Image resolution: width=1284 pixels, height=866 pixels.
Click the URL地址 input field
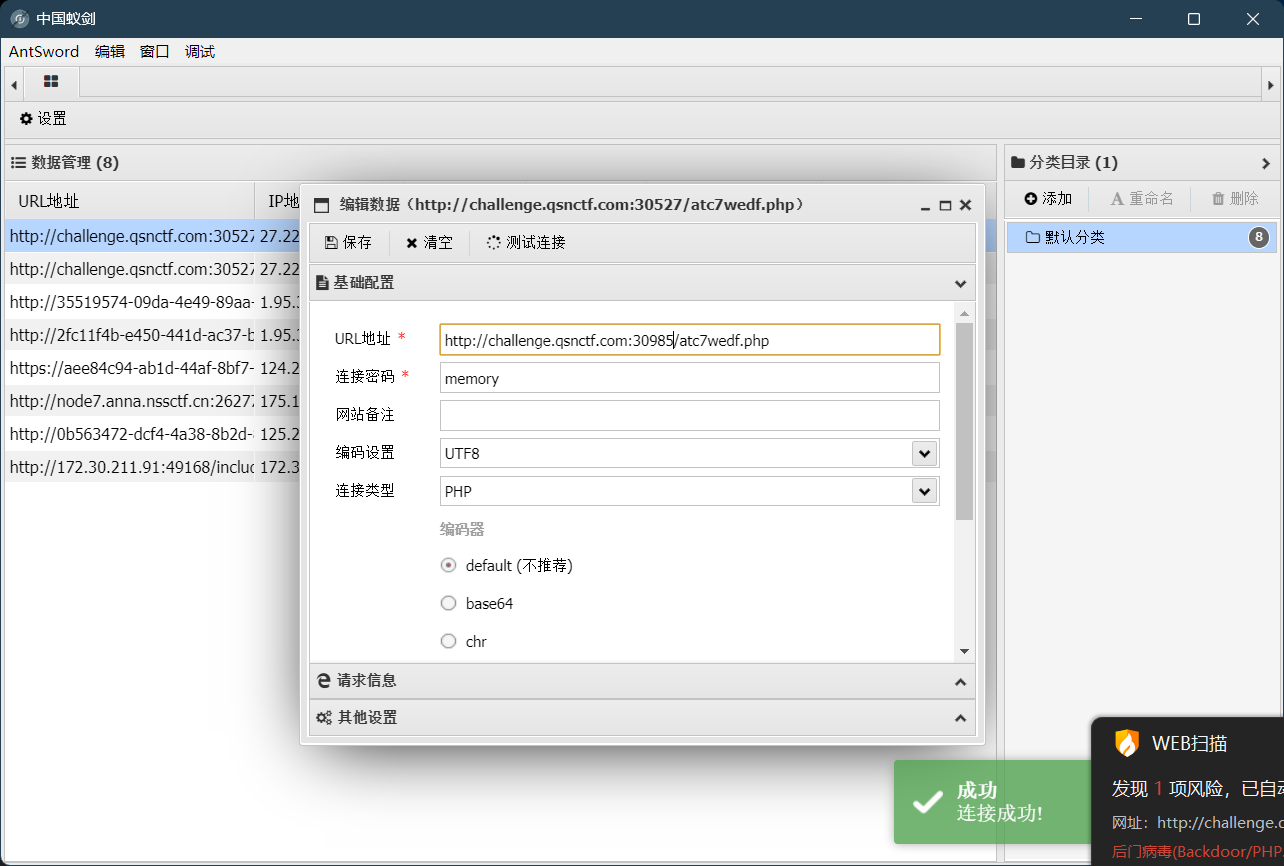[690, 340]
